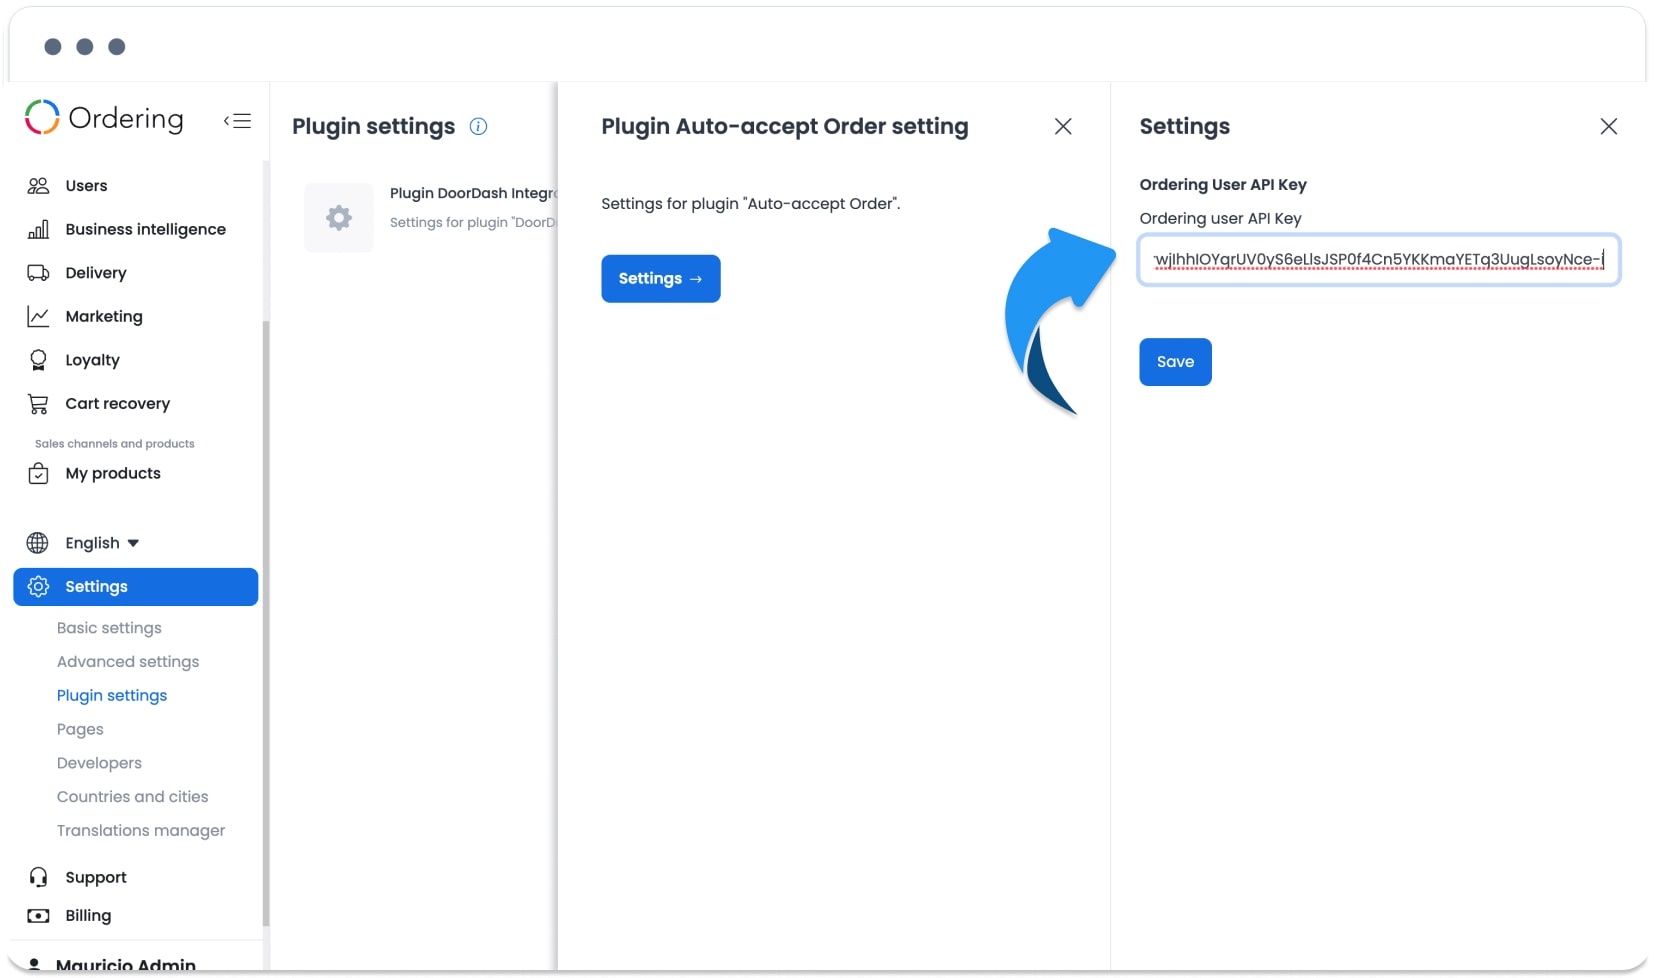Viewport: 1656px width, 978px height.
Task: Open Business intelligence section
Action: click(145, 229)
